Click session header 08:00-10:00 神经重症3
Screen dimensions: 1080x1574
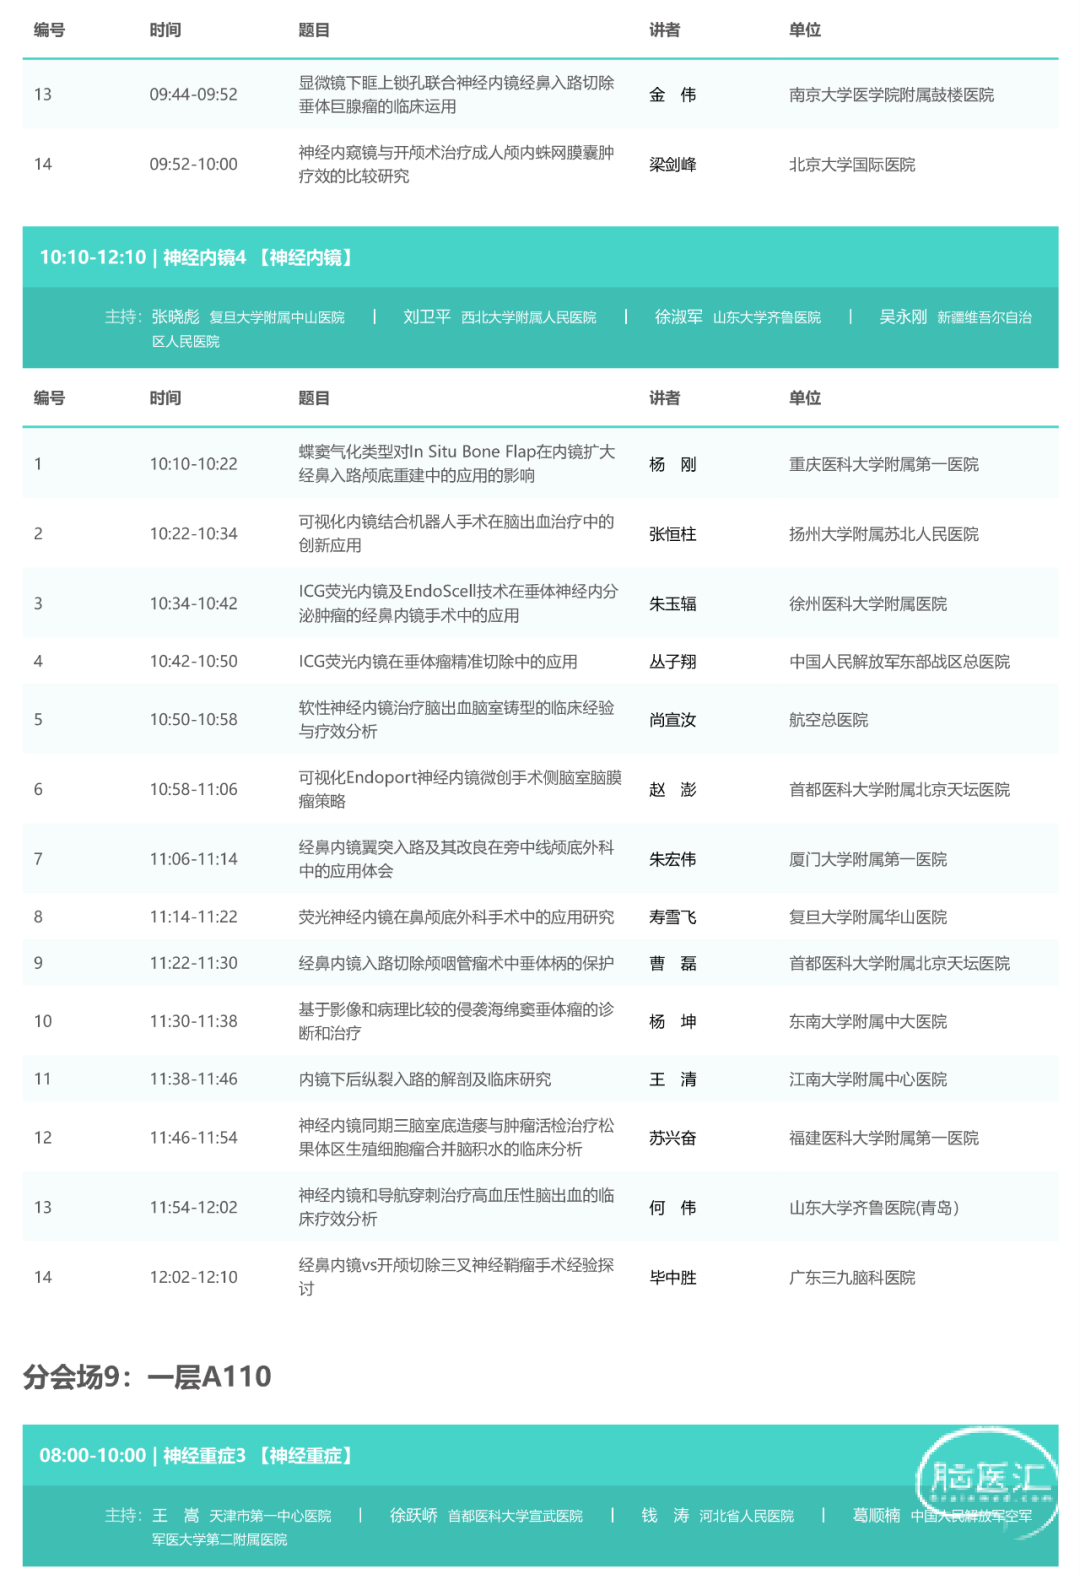(540, 1455)
